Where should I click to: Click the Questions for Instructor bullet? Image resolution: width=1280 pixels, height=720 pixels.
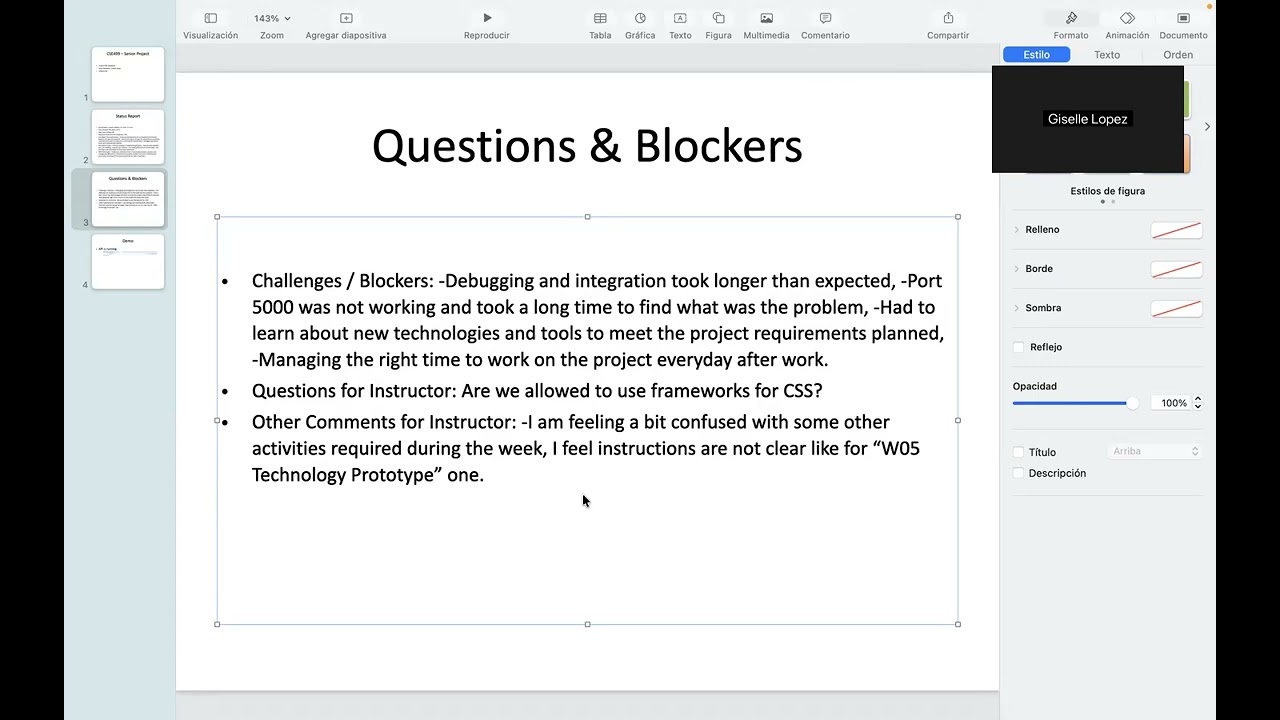[537, 391]
